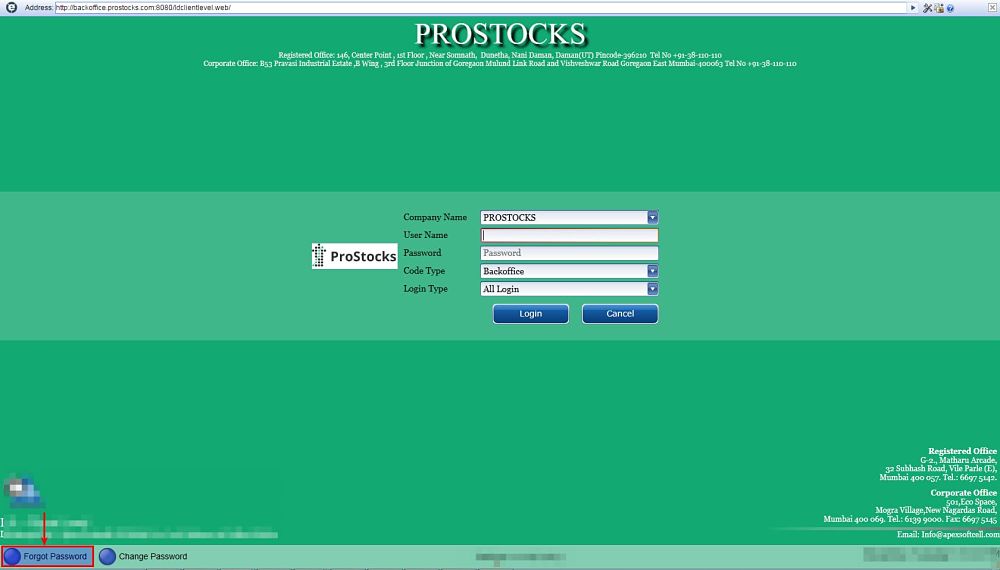The height and width of the screenshot is (570, 1000).
Task: Click the PROSTOCKS page heading
Action: tap(500, 34)
